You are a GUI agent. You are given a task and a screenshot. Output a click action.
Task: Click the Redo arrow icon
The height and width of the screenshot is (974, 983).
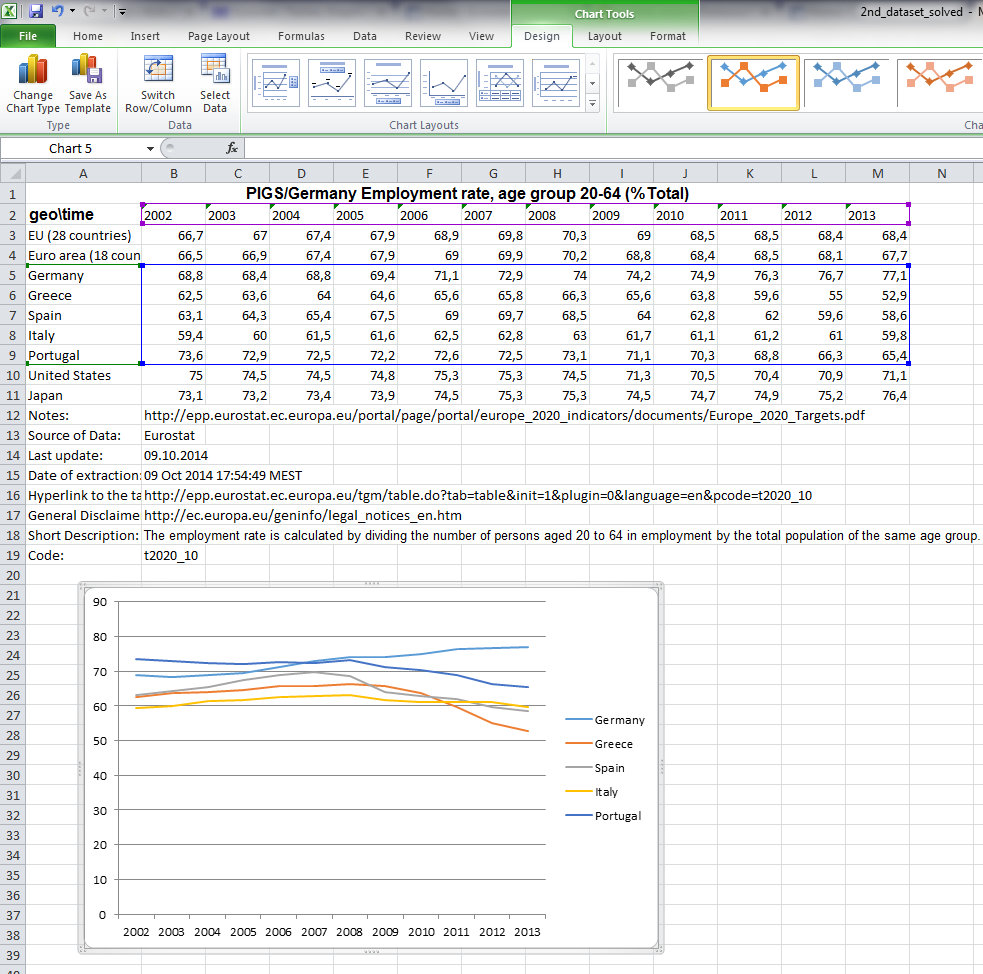[89, 11]
